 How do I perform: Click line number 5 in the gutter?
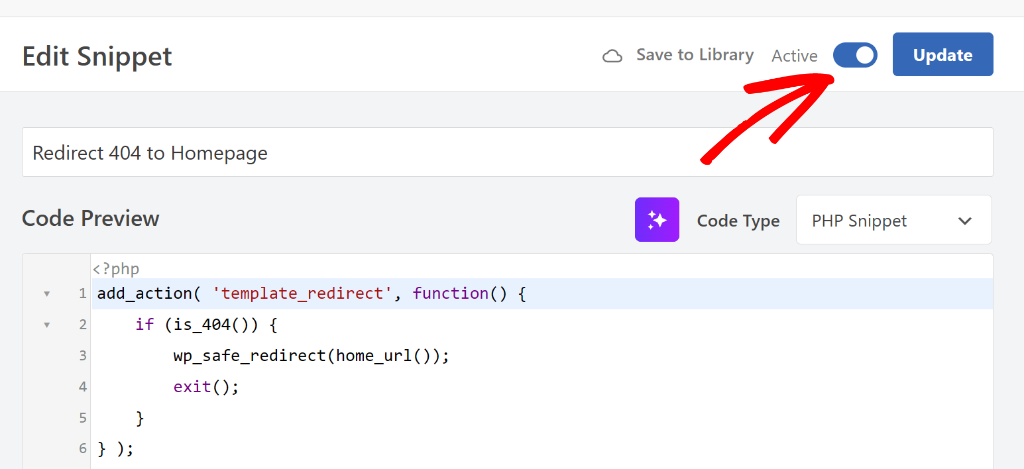tap(82, 418)
